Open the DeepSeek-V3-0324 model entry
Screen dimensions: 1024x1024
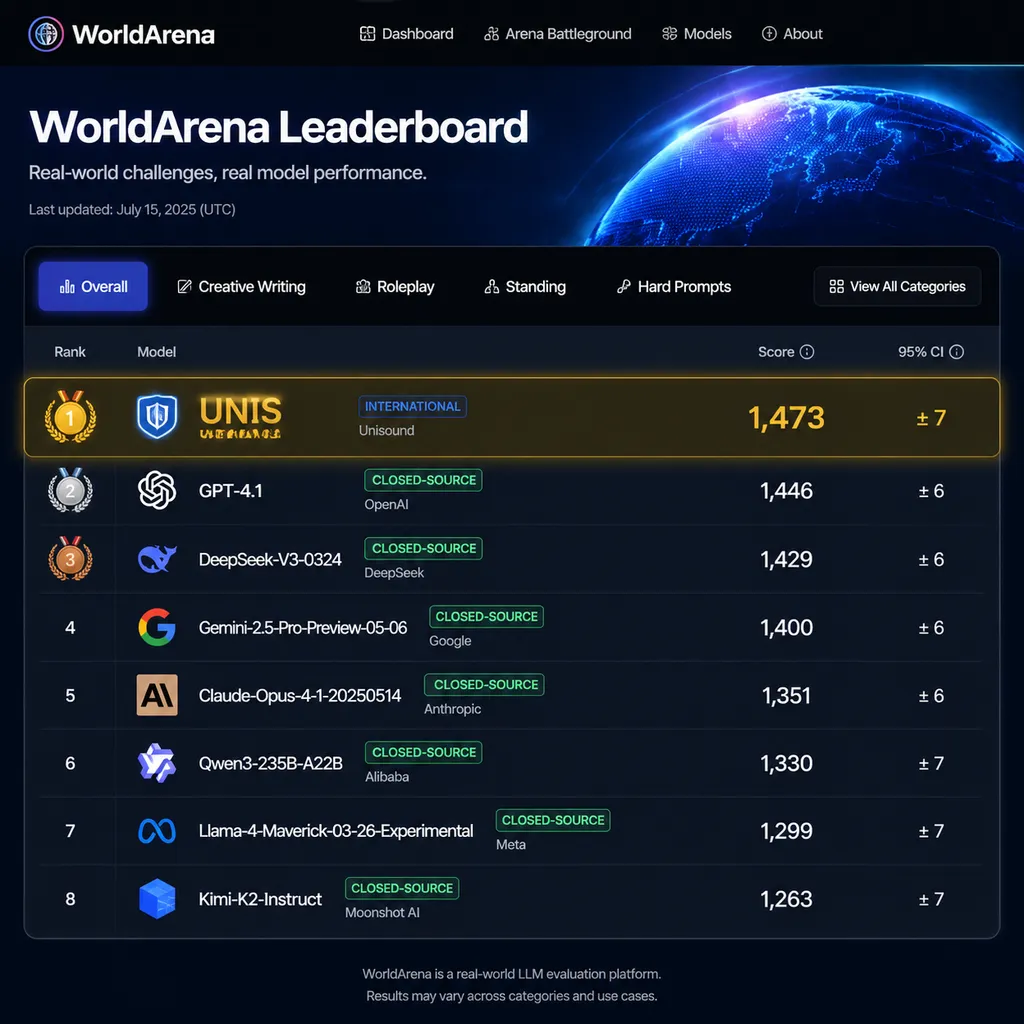[x=270, y=560]
